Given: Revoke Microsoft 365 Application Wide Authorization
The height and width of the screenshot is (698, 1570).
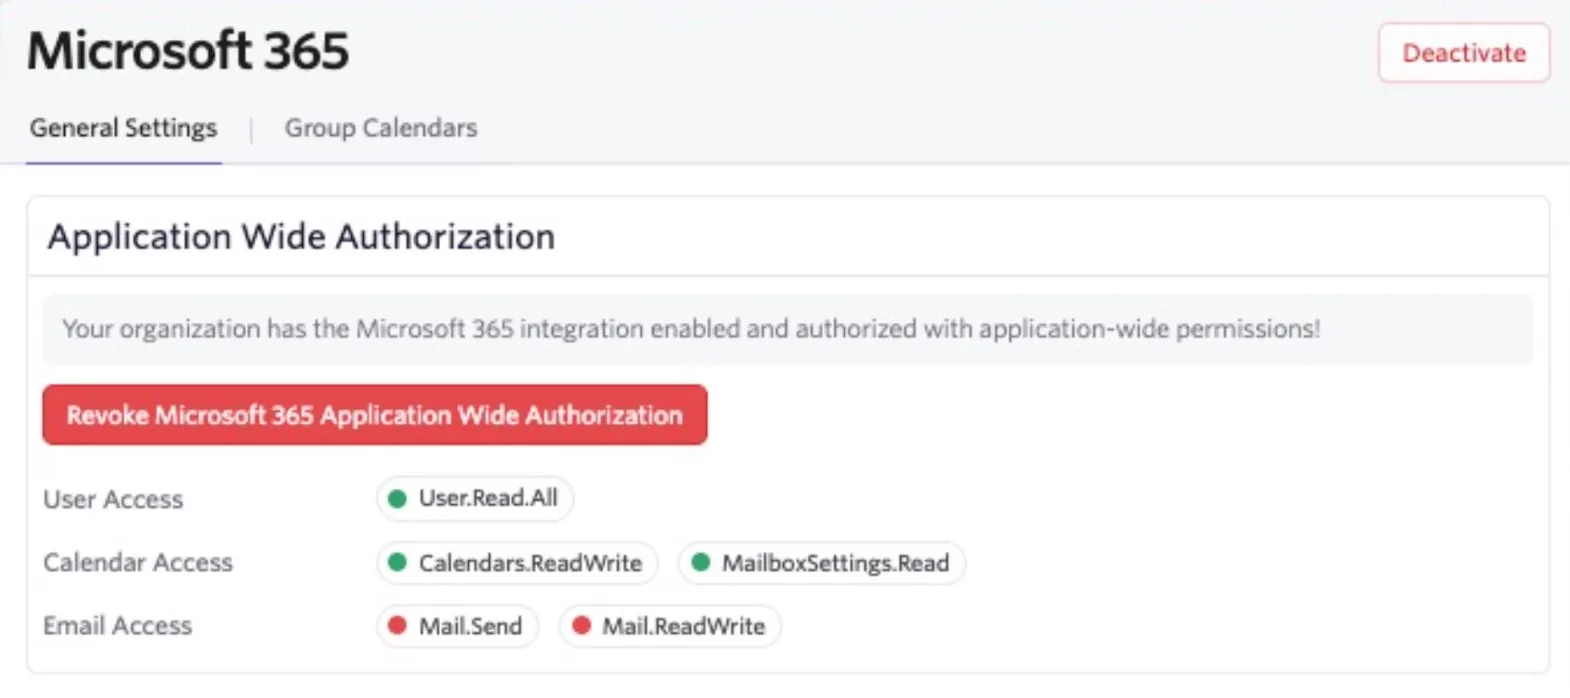Looking at the screenshot, I should tap(375, 415).
